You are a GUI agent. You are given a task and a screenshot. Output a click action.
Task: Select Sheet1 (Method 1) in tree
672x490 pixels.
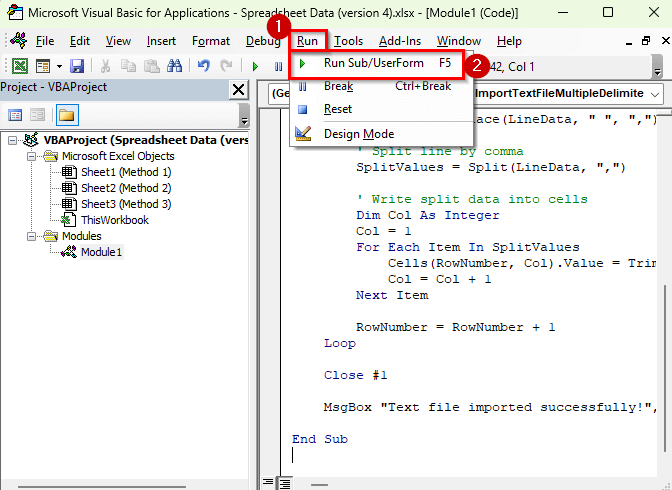[126, 172]
